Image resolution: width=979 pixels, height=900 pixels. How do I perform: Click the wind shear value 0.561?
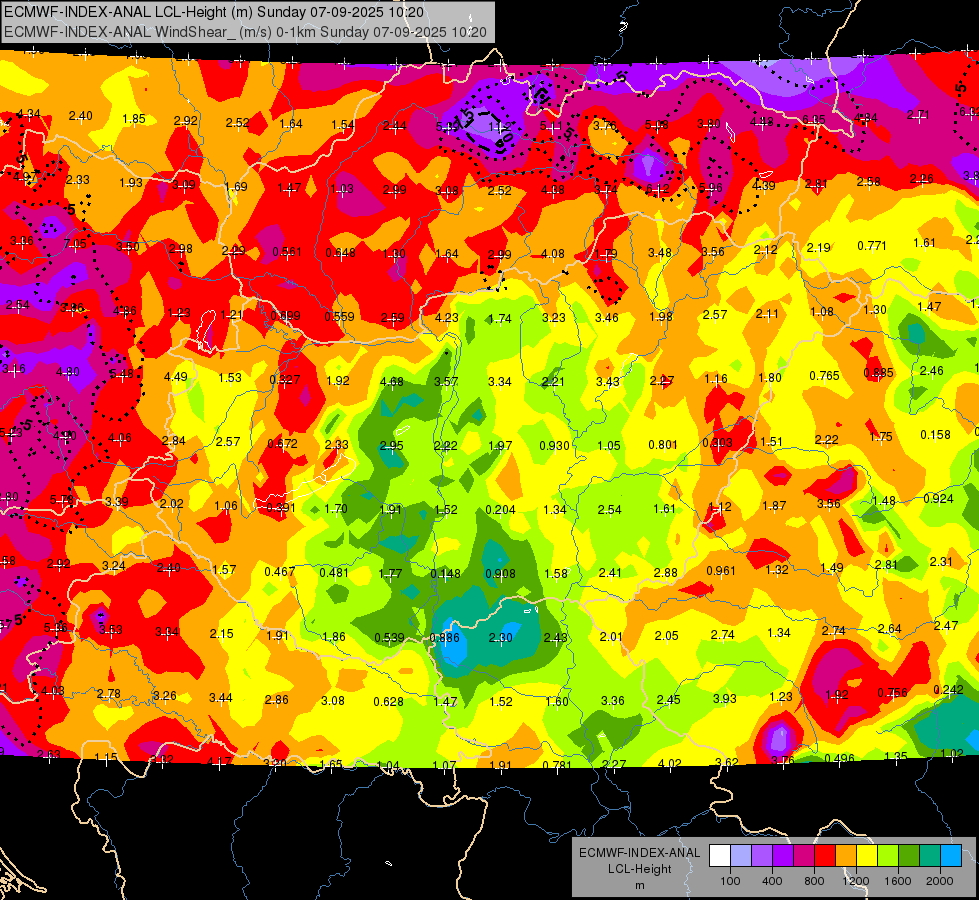[287, 252]
